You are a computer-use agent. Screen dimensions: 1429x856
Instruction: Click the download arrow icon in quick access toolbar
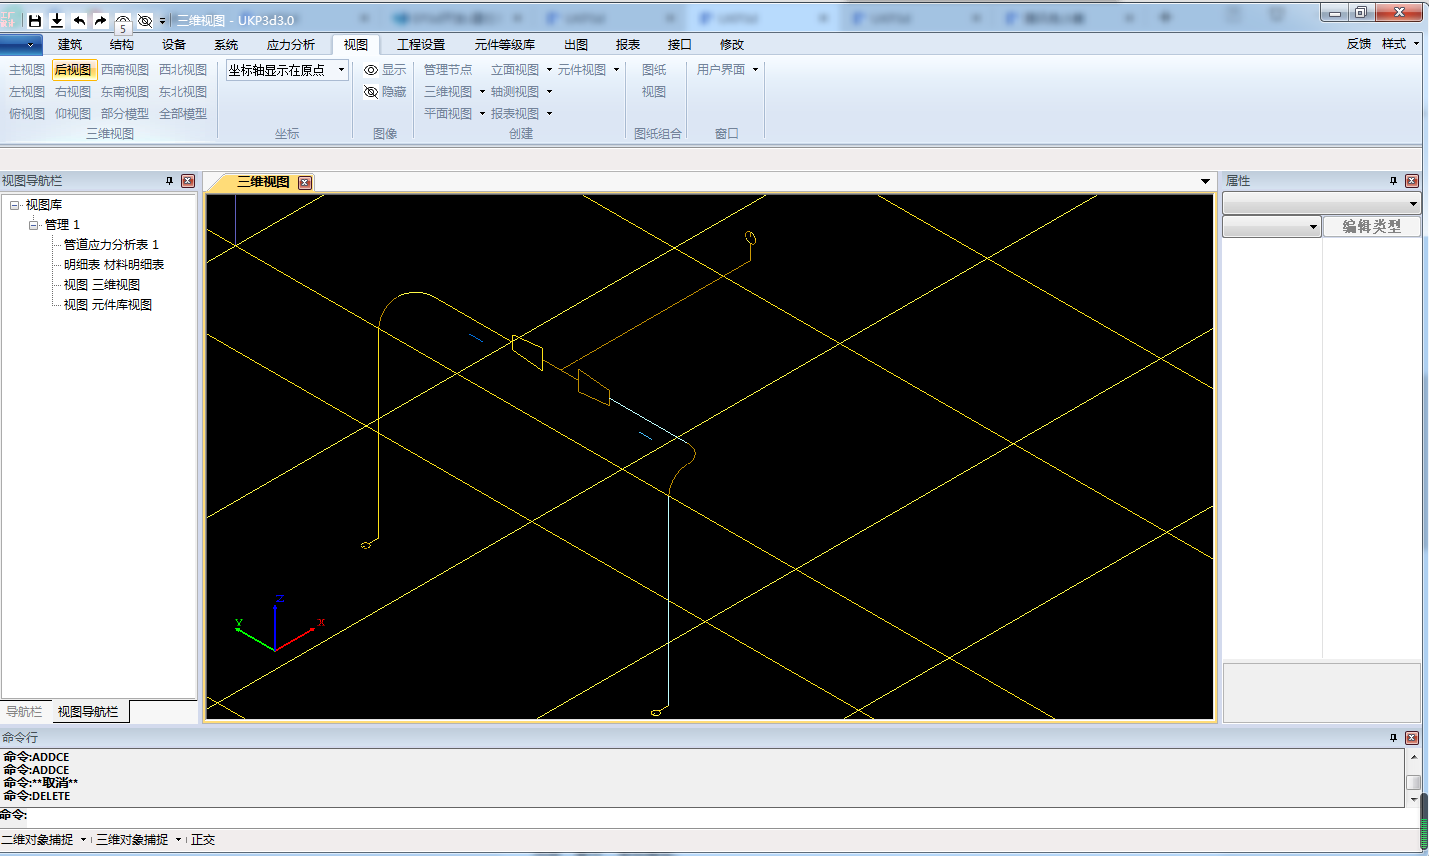point(57,20)
